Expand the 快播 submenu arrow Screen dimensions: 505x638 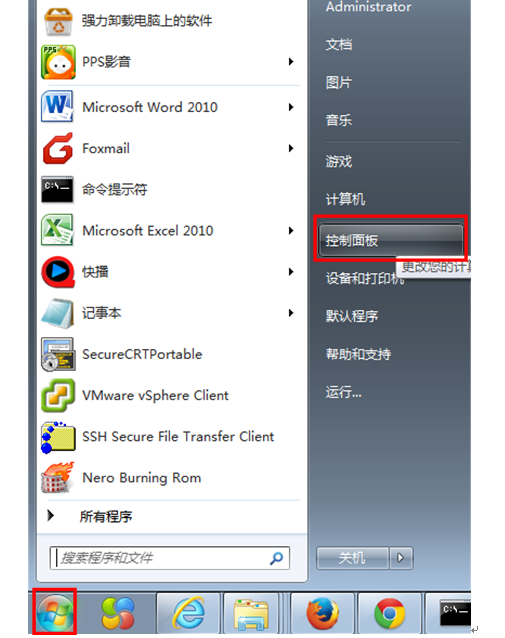pyautogui.click(x=291, y=272)
